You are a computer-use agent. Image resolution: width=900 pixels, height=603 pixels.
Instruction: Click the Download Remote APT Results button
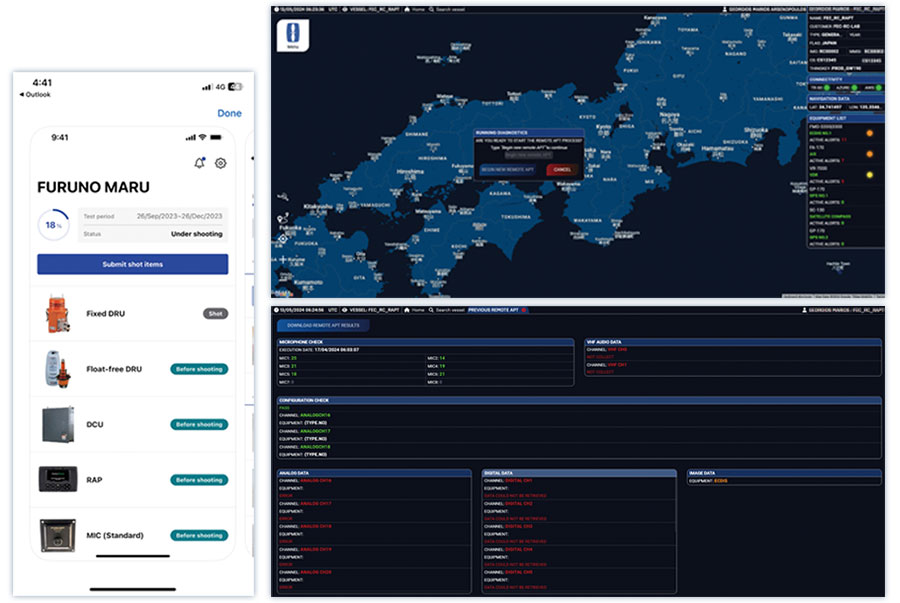coord(323,325)
